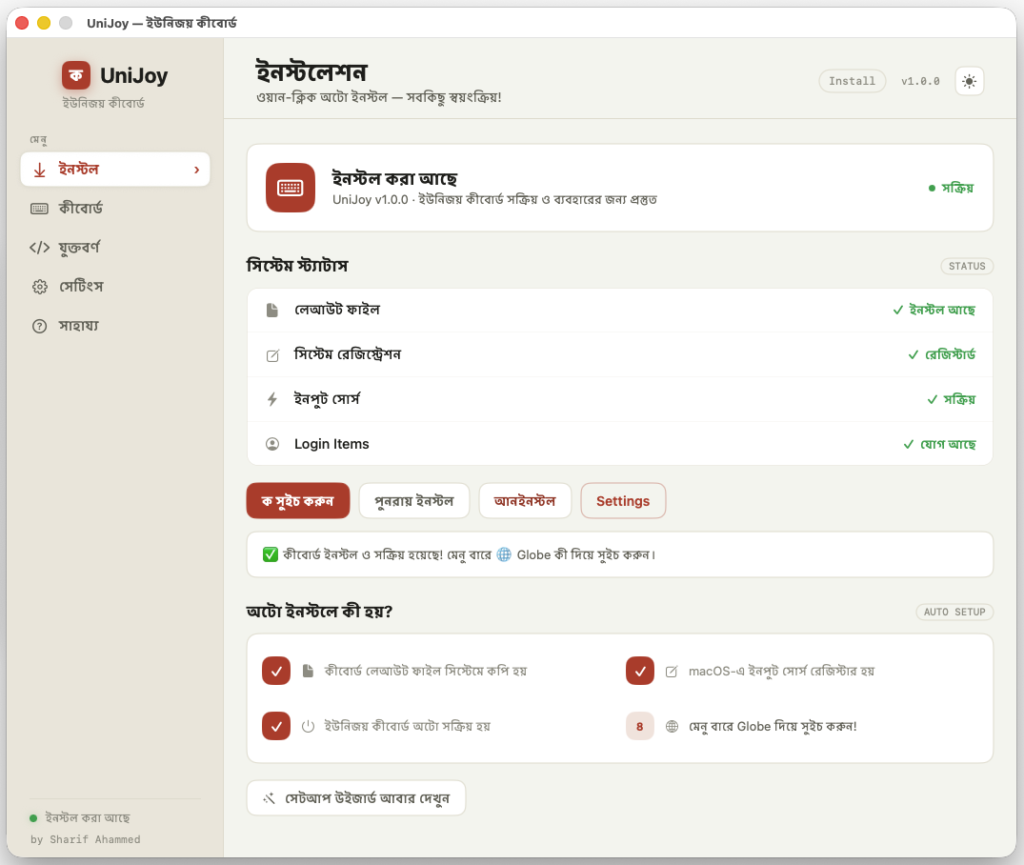Viewport: 1024px width, 865px height.
Task: Toggle theme with the sun icon button
Action: (x=969, y=81)
